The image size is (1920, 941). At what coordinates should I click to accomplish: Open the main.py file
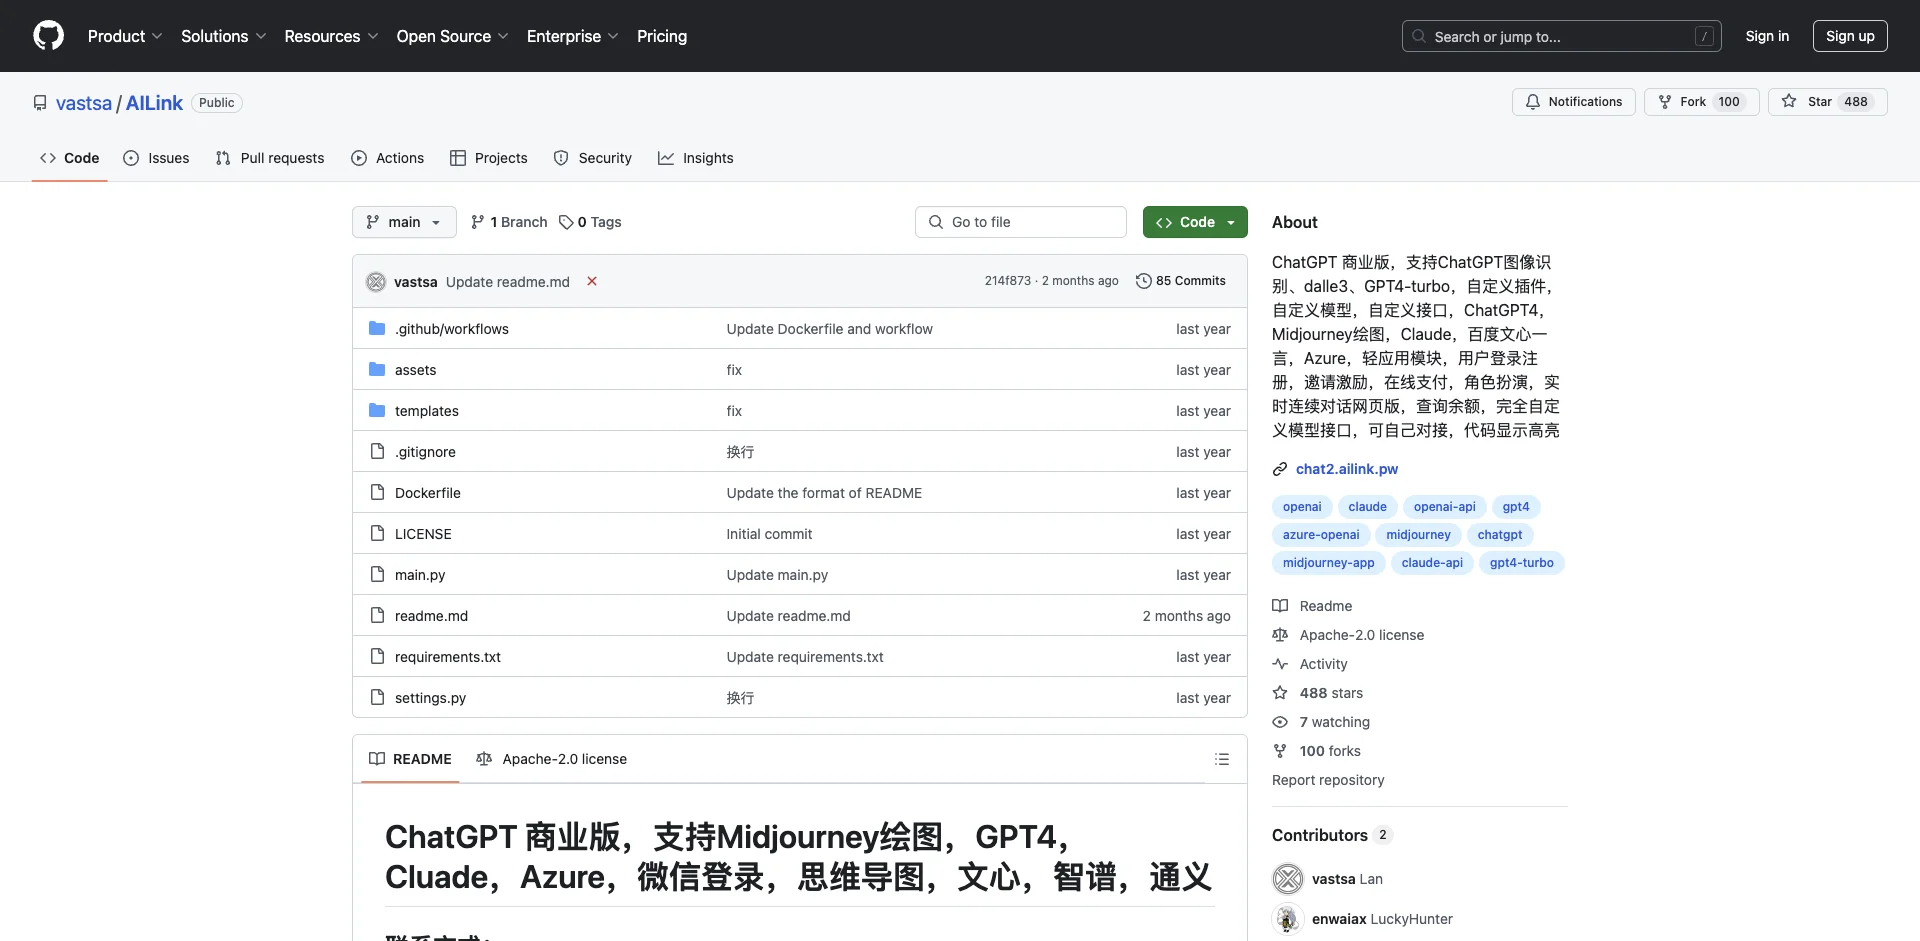(420, 575)
